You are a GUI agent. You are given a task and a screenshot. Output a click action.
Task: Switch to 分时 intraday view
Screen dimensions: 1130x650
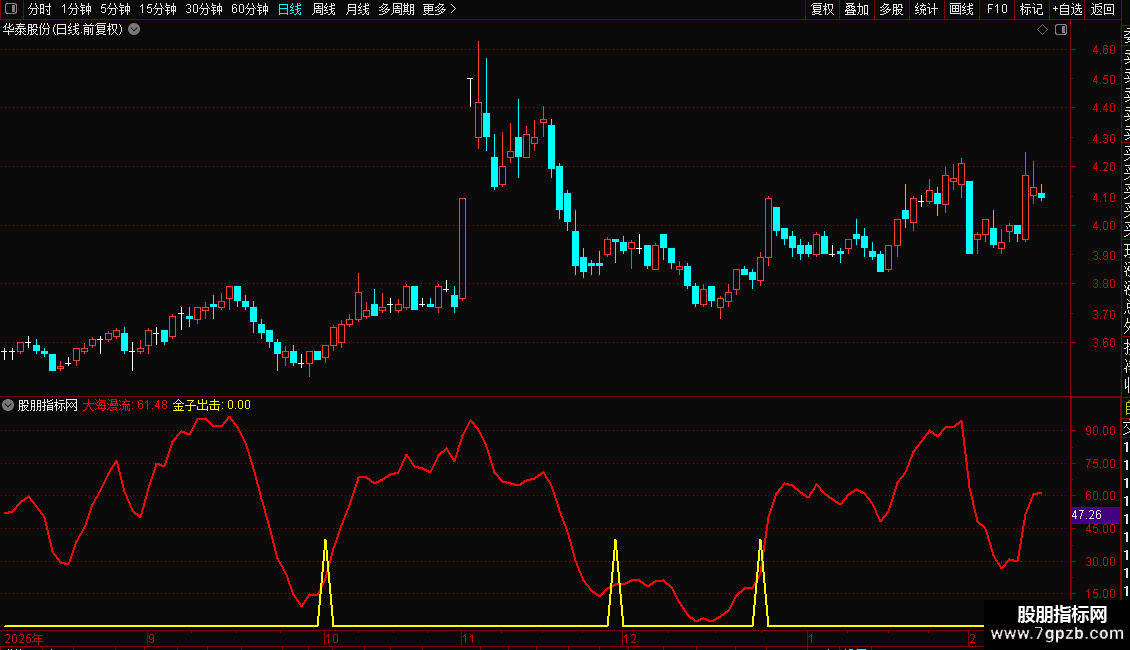click(x=39, y=9)
